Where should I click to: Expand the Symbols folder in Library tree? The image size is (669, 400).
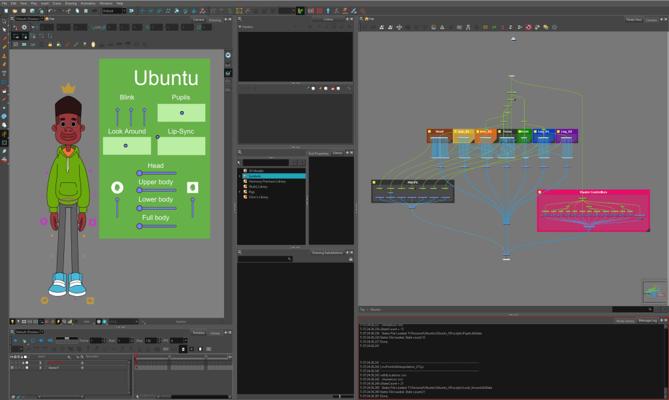click(x=240, y=176)
